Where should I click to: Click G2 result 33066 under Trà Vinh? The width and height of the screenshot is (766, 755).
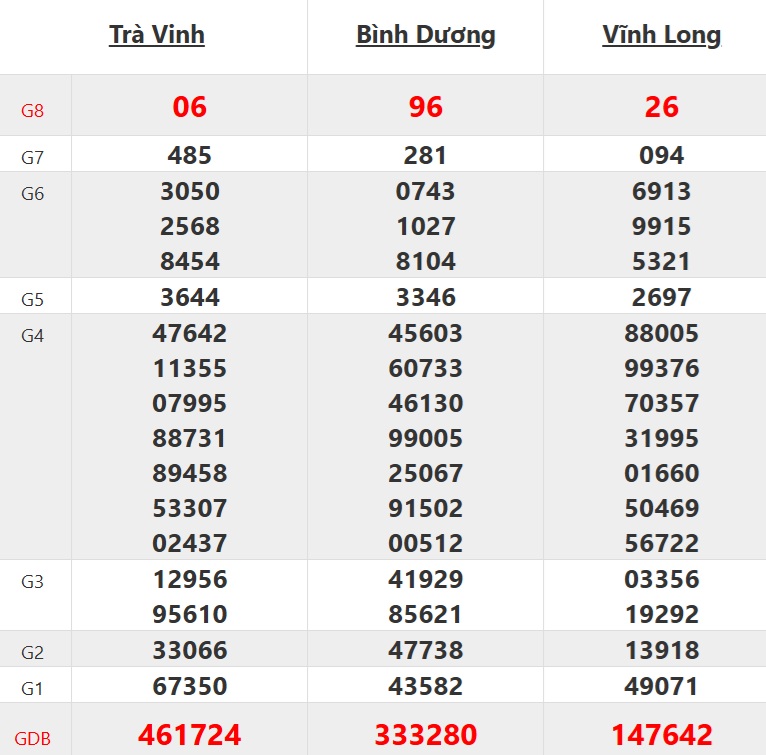pos(189,651)
